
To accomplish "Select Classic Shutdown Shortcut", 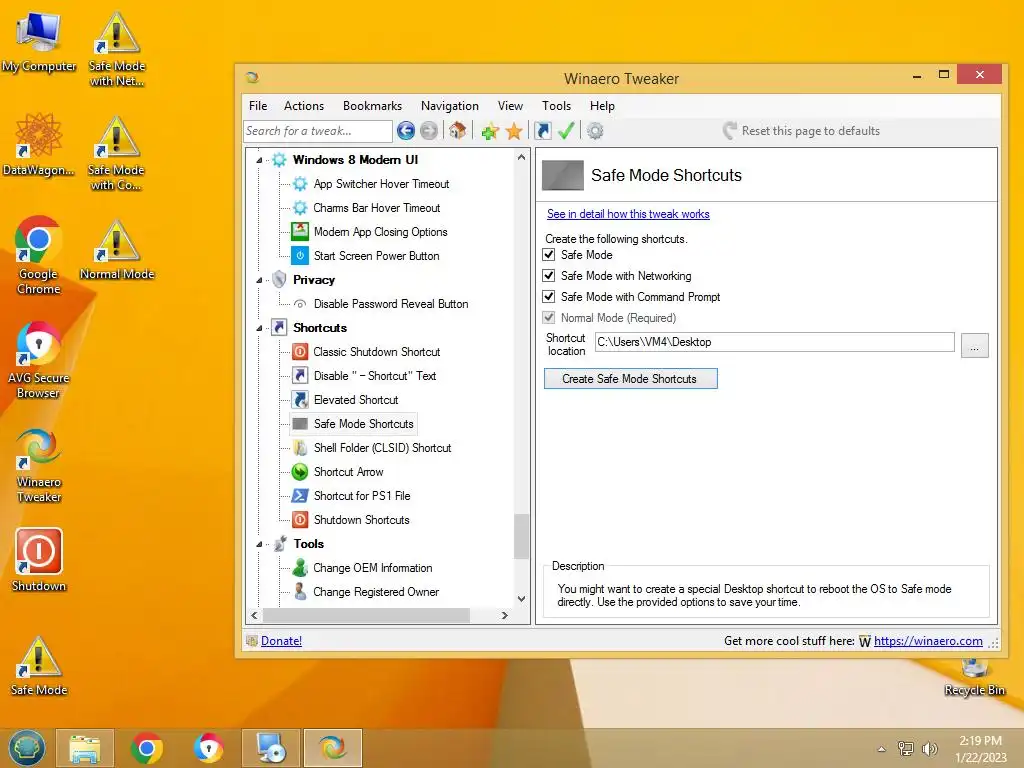I will click(x=377, y=352).
